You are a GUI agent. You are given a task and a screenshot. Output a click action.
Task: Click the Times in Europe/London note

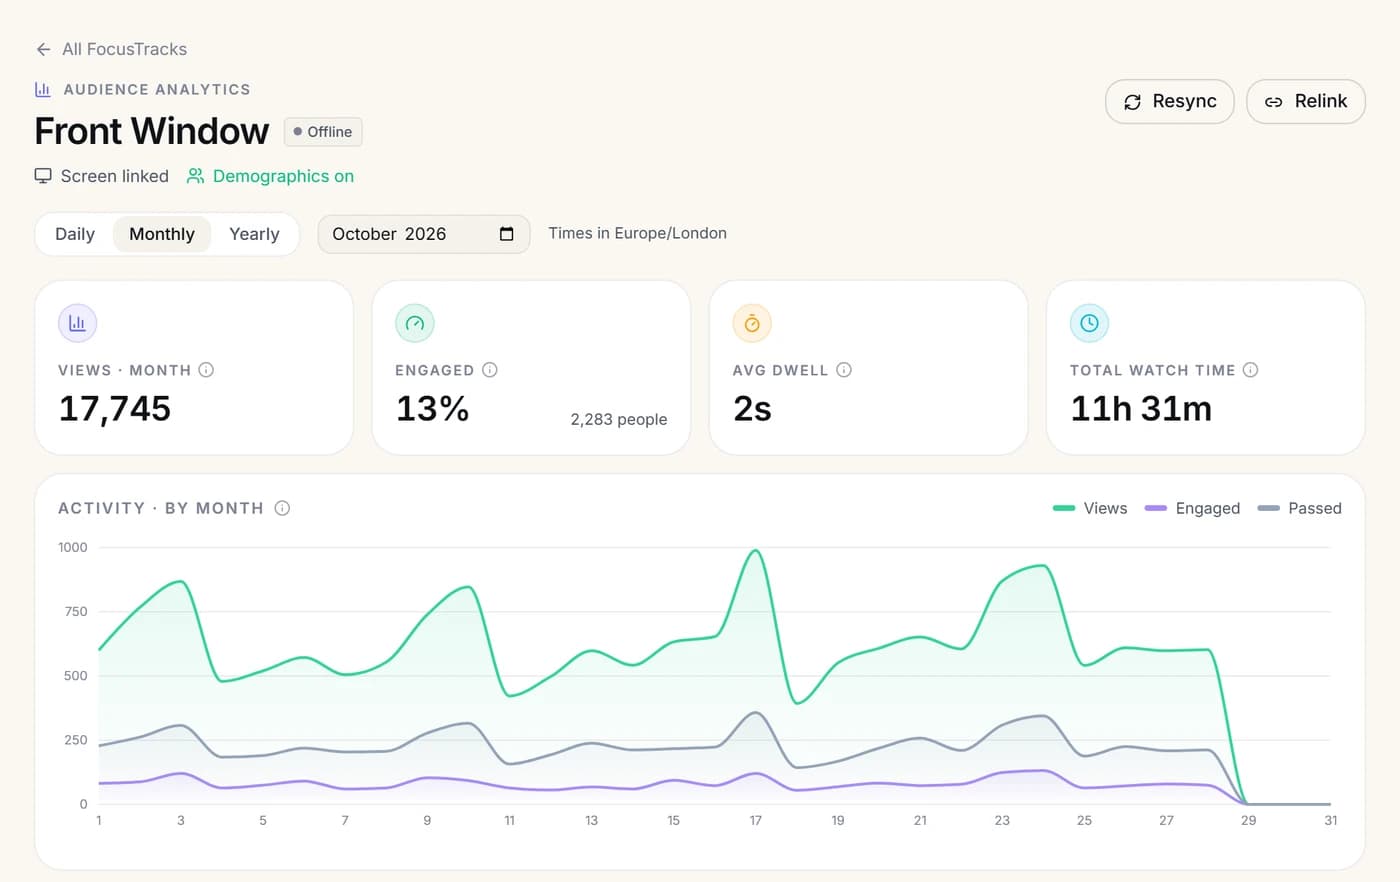click(637, 233)
